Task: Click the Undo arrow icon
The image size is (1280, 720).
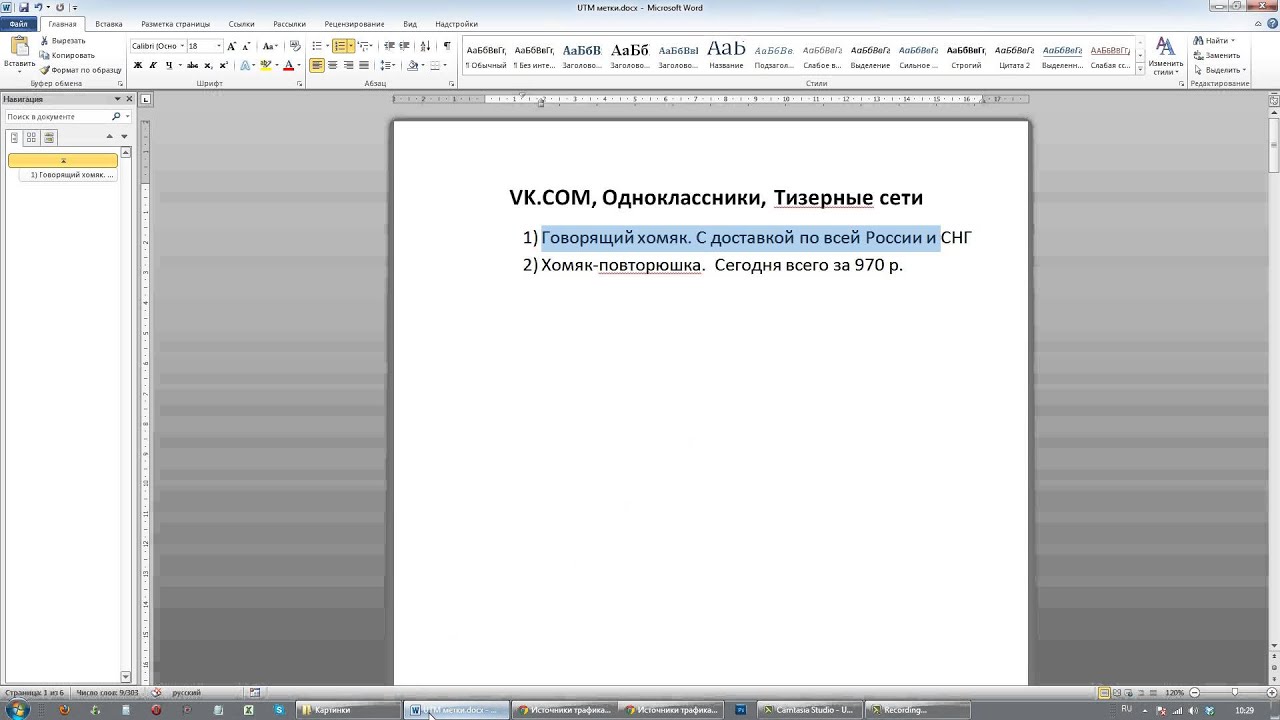Action: [x=38, y=7]
